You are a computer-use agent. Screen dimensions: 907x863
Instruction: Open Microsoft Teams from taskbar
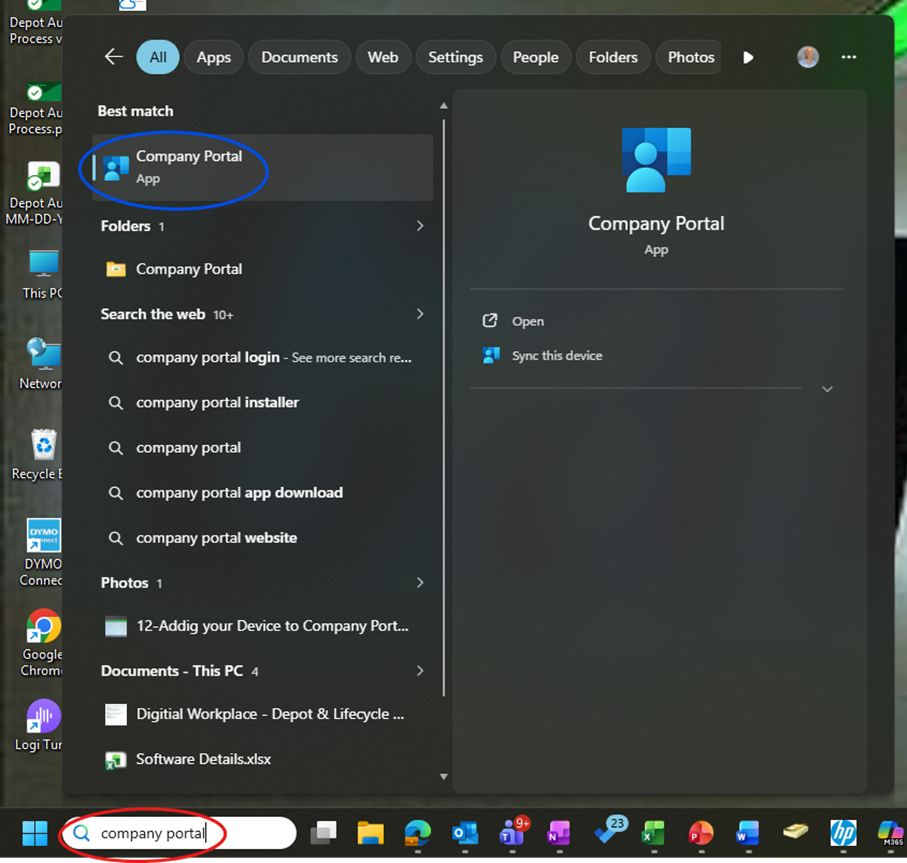point(513,833)
